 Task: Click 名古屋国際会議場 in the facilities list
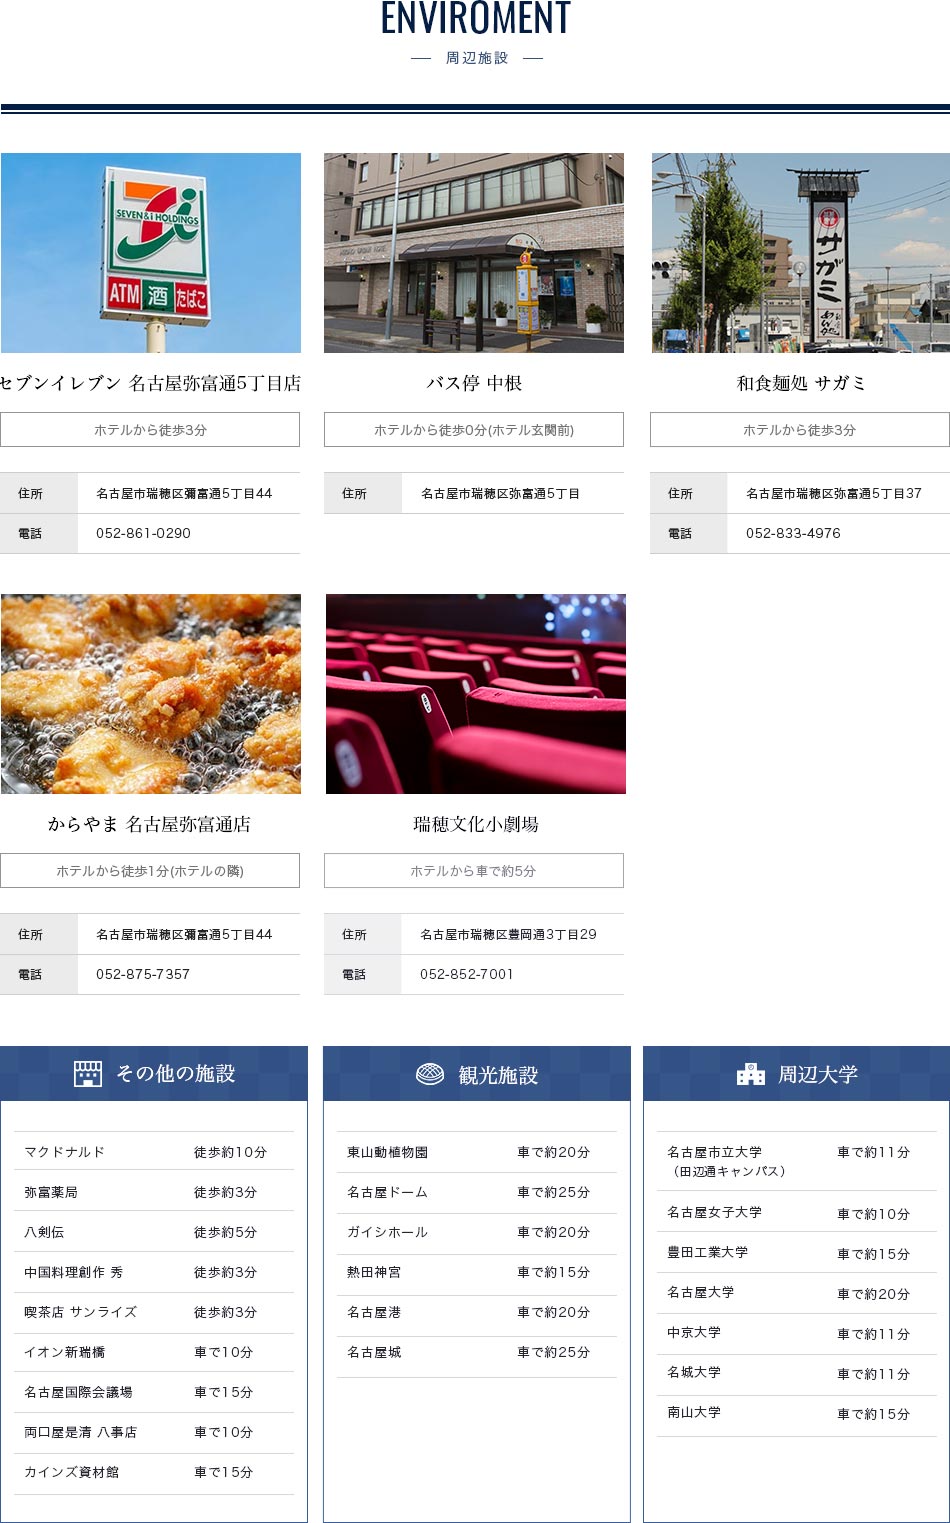click(78, 1392)
